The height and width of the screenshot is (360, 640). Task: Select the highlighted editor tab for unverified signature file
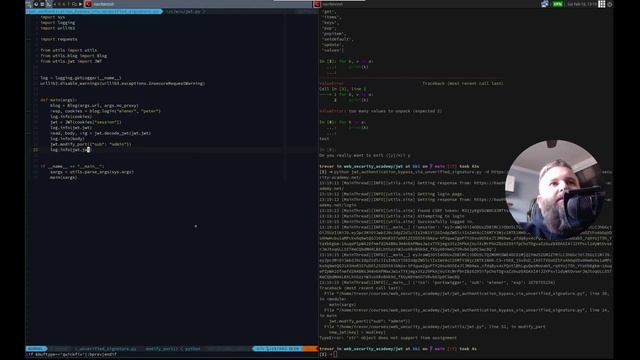click(x=94, y=12)
